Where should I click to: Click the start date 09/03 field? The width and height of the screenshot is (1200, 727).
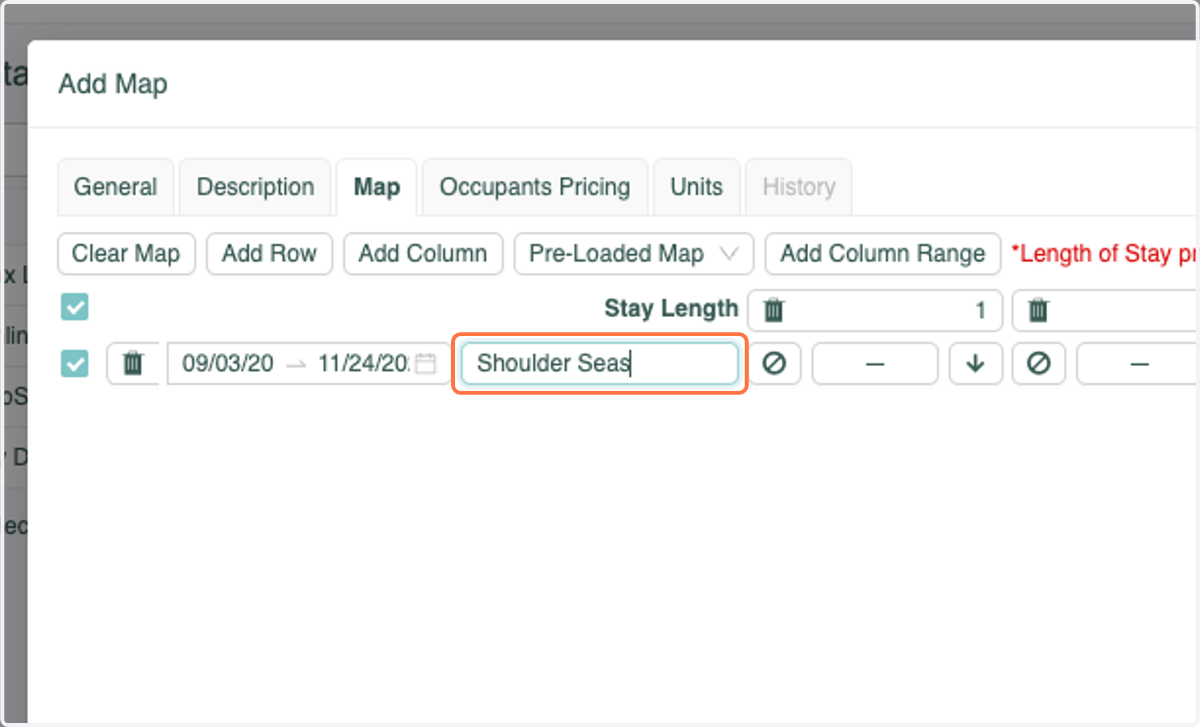coord(227,364)
